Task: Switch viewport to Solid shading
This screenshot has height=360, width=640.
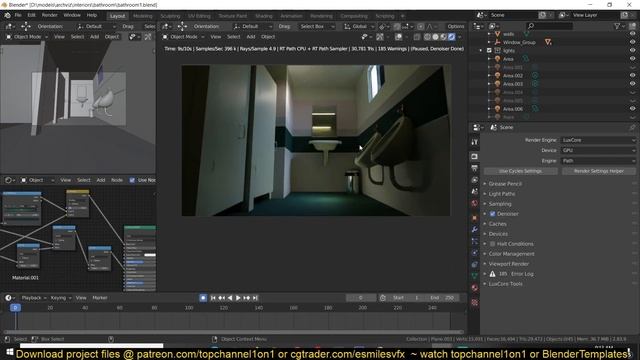Action: 435,37
